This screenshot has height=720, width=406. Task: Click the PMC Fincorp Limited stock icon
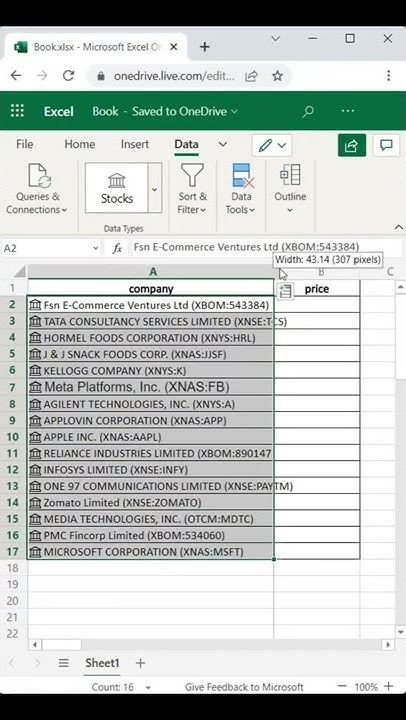coord(35,535)
